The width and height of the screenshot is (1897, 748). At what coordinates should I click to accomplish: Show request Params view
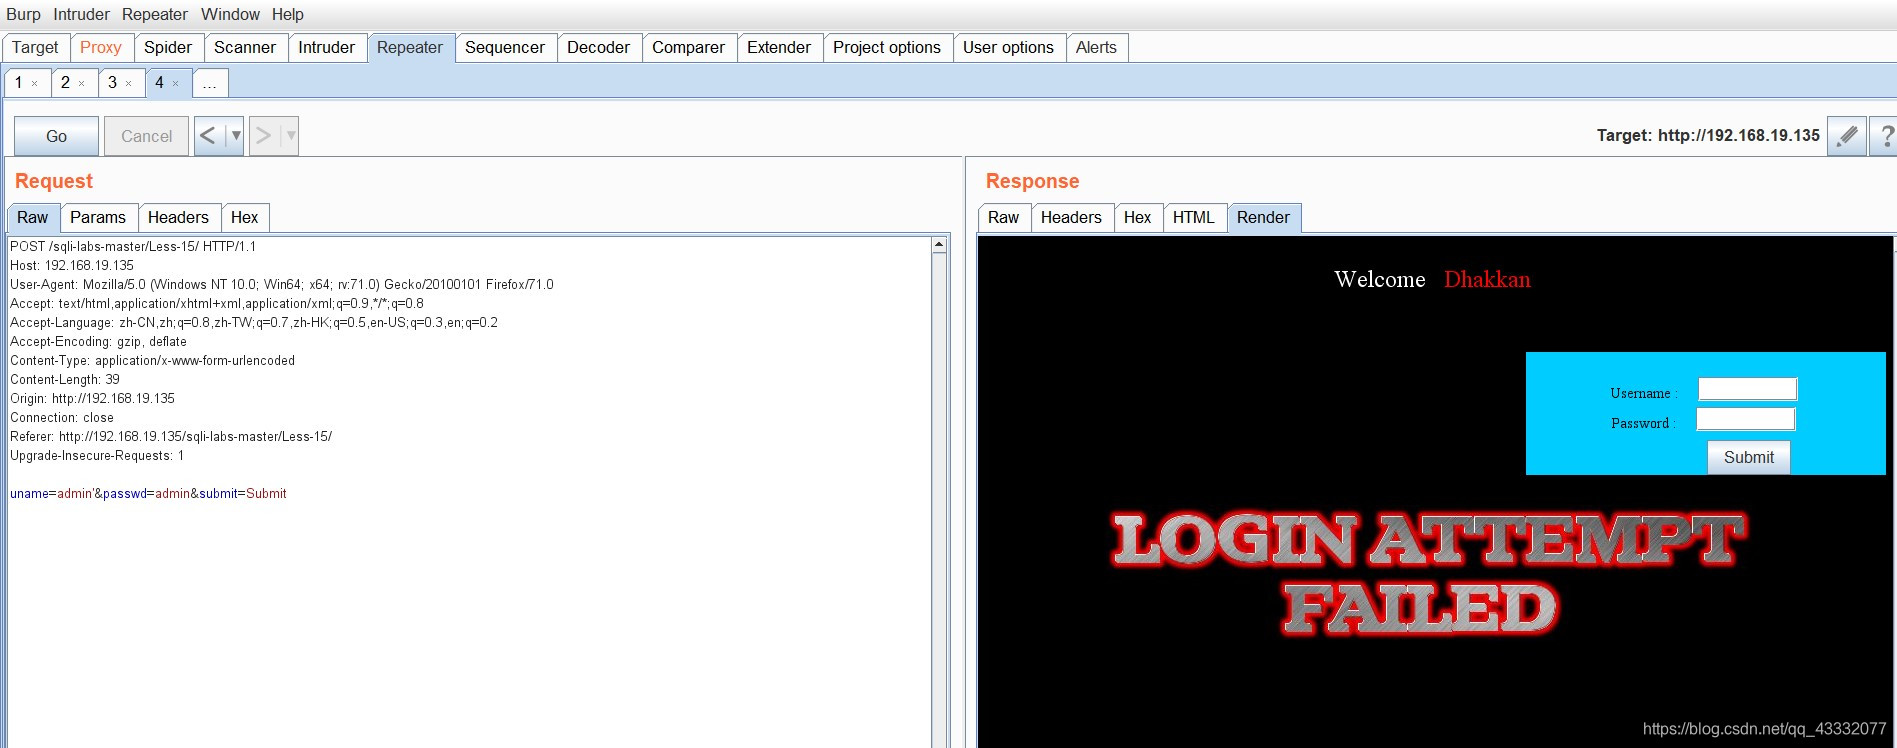pyautogui.click(x=98, y=218)
